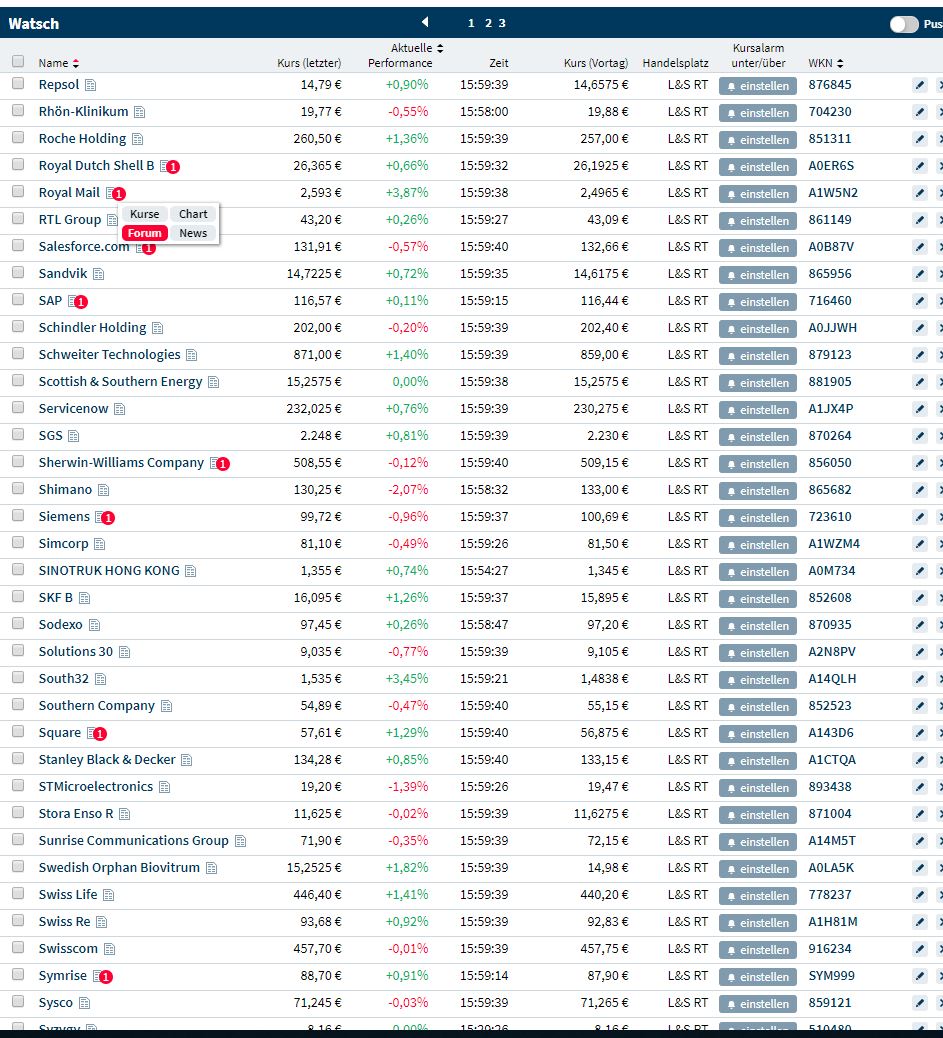Edit the Sysco entry with its pencil icon
This screenshot has width=943, height=1038.
pyautogui.click(x=920, y=1004)
